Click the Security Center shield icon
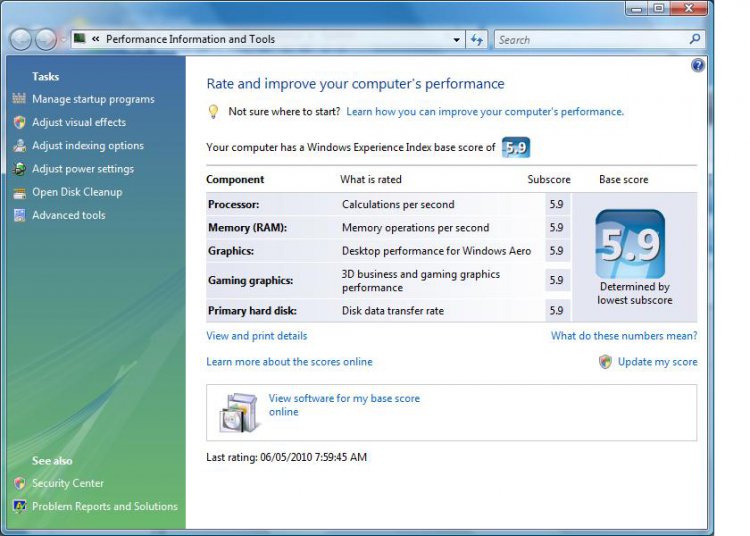This screenshot has width=750, height=536. 20,483
